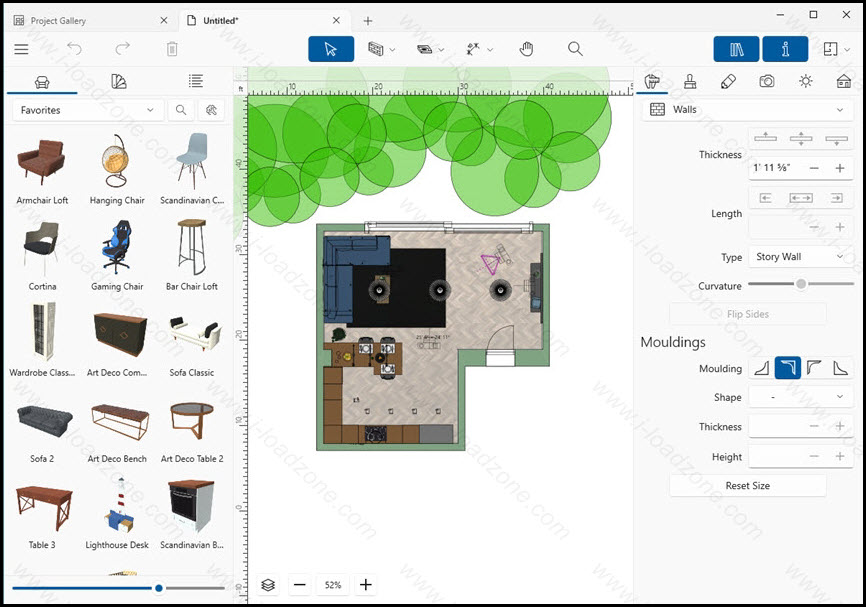Expand the wall tool options arrow
This screenshot has height=607, width=866.
pyautogui.click(x=392, y=50)
